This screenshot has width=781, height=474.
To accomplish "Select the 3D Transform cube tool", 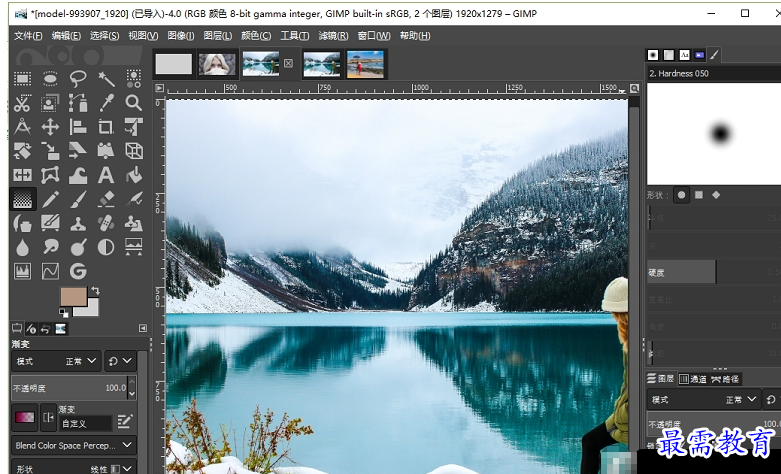I will pyautogui.click(x=133, y=151).
